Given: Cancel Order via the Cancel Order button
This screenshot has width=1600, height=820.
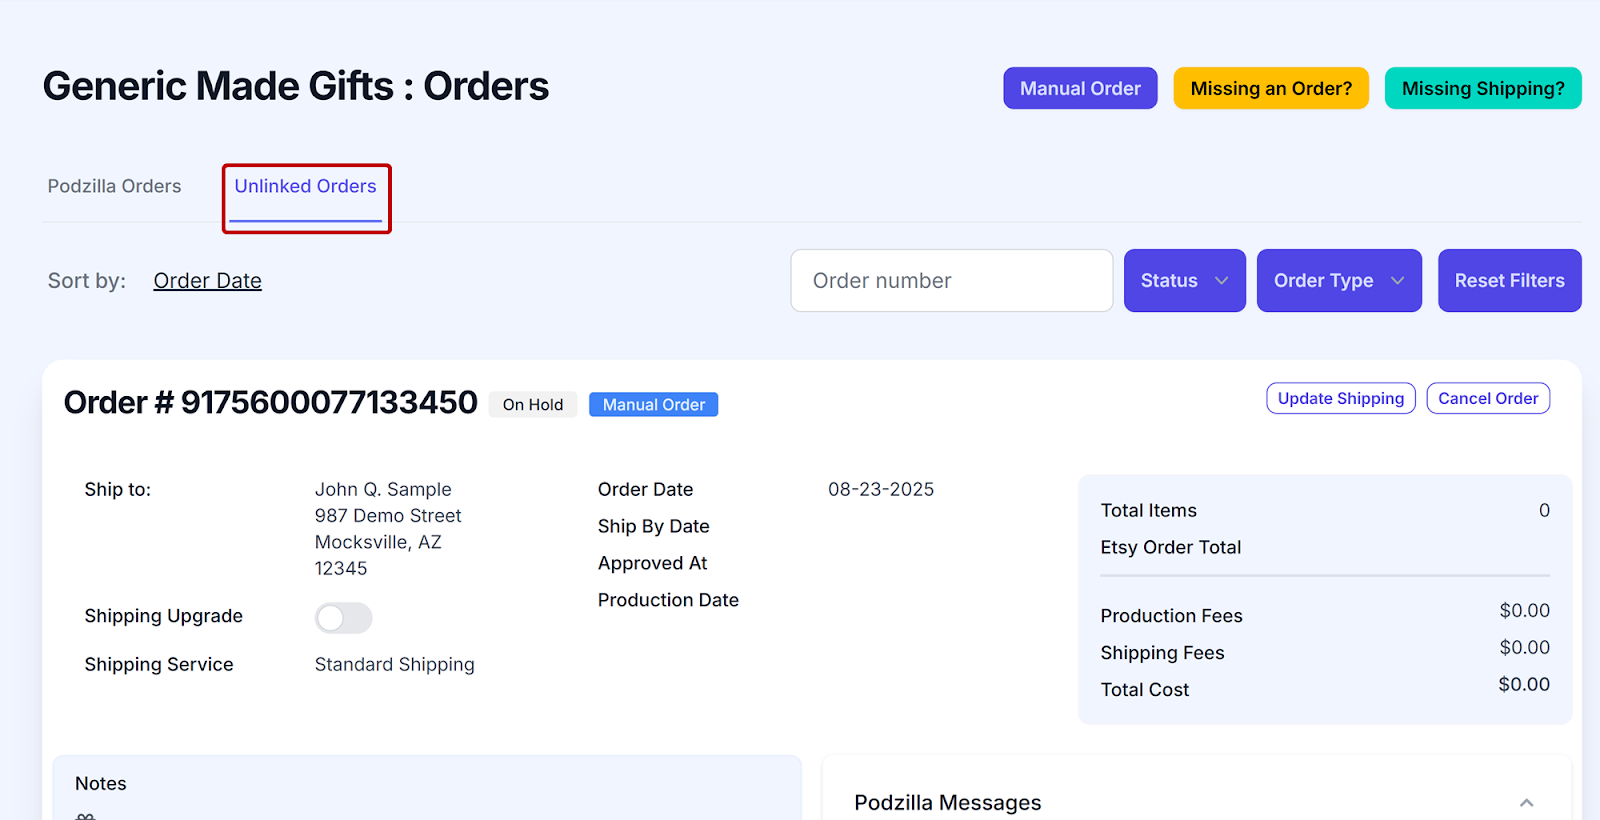Looking at the screenshot, I should click(x=1488, y=398).
